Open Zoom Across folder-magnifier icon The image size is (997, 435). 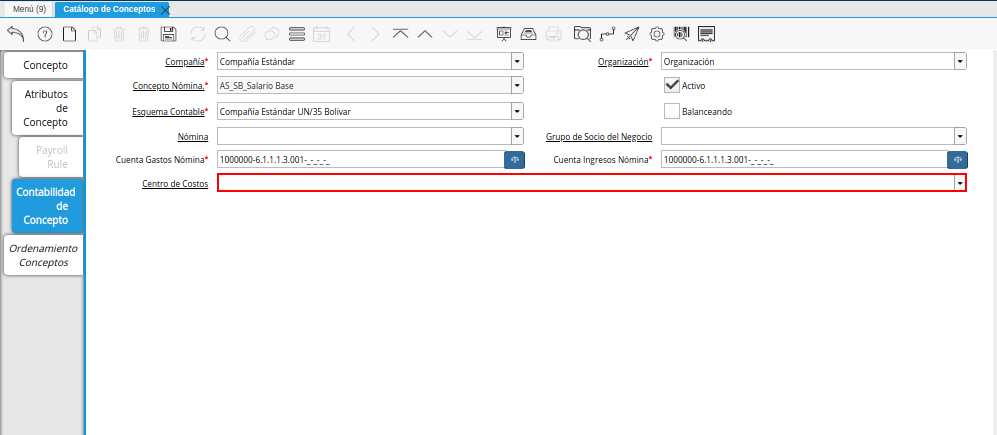(x=582, y=34)
